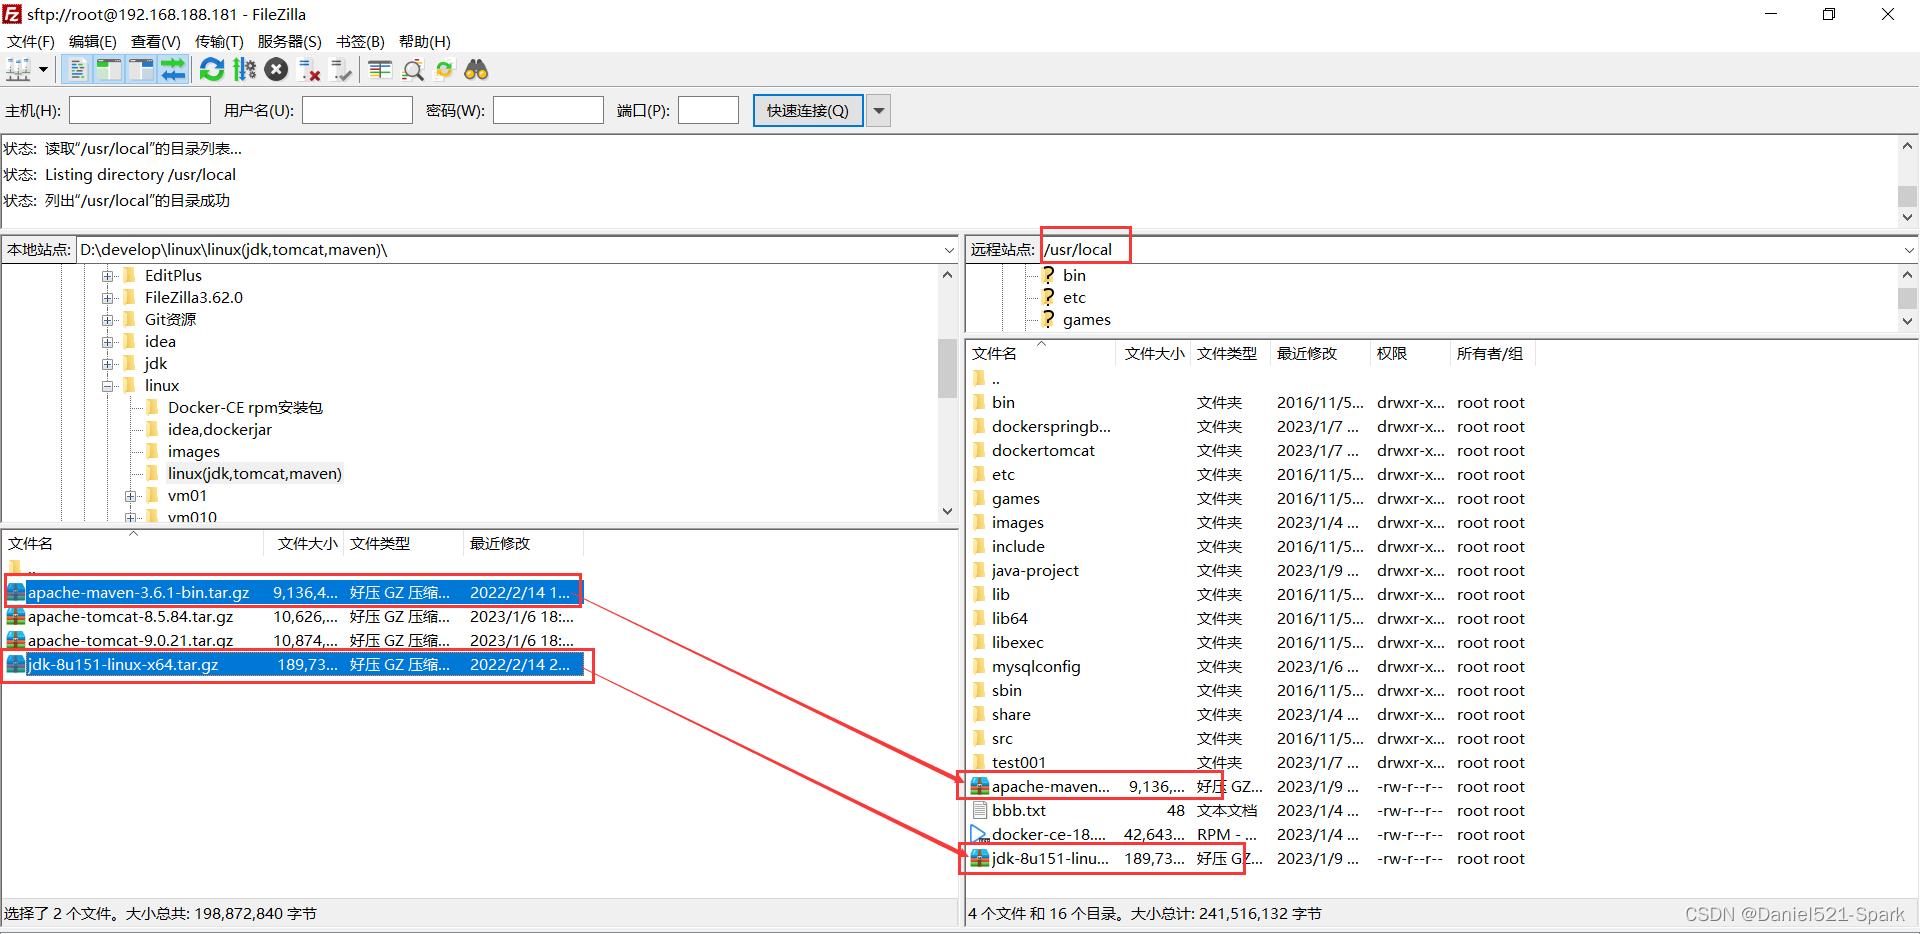Click the 密码 password field
This screenshot has height=934, width=1920.
548,110
